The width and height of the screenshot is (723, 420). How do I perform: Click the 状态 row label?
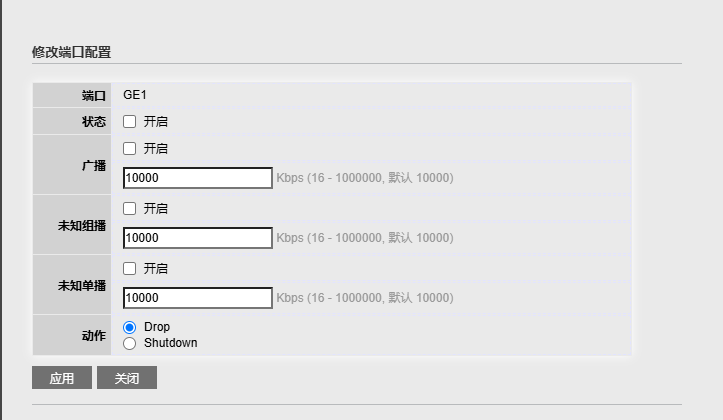(94, 122)
